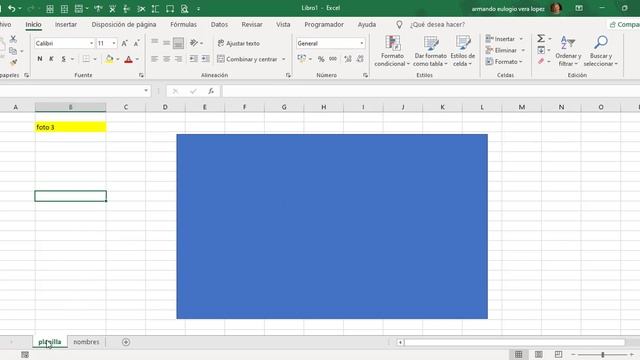Toggle italic formatting (K)

51,59
